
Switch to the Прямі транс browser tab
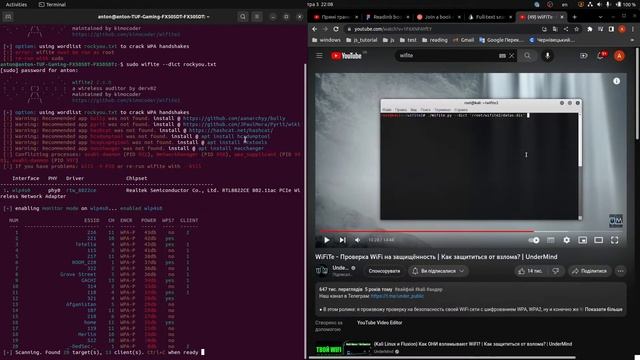(335, 17)
